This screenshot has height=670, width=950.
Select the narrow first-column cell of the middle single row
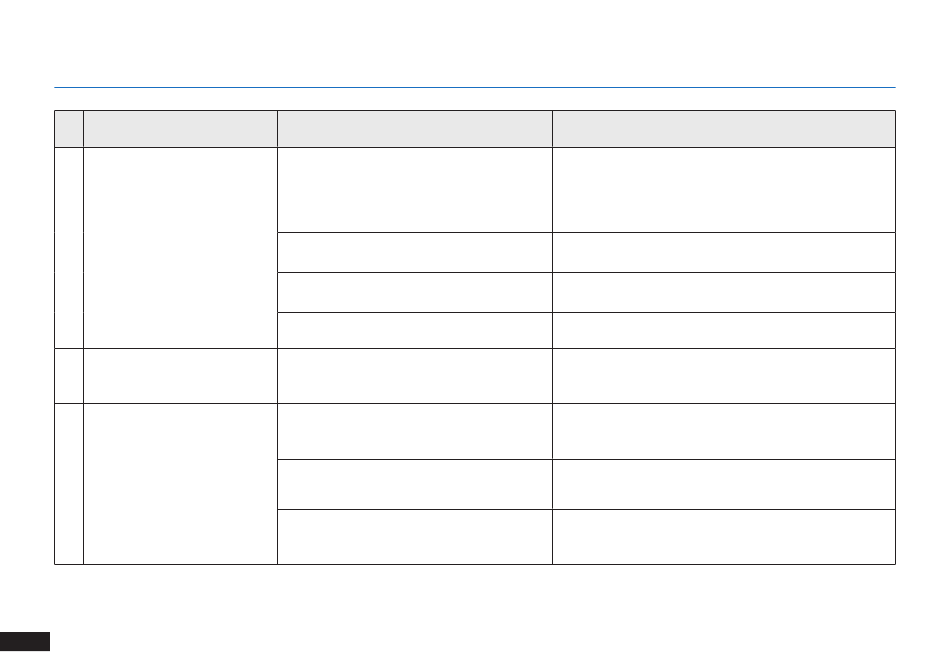point(69,376)
